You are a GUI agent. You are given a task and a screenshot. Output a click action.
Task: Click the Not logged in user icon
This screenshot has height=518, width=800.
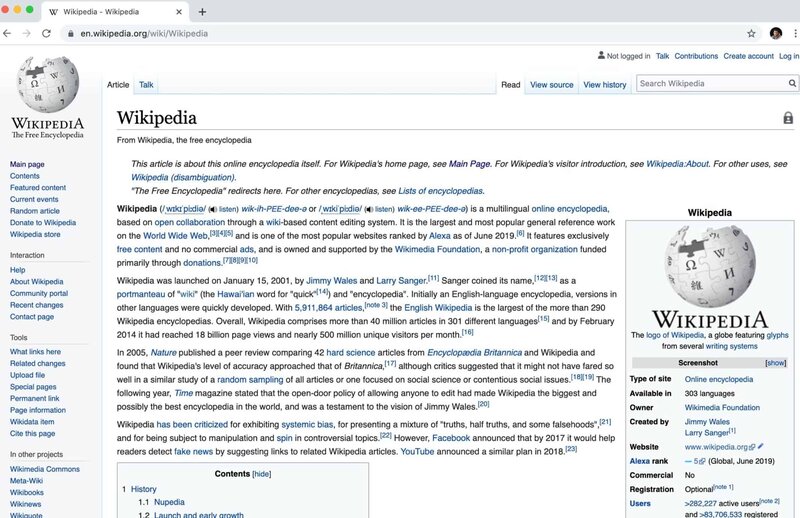pos(601,55)
